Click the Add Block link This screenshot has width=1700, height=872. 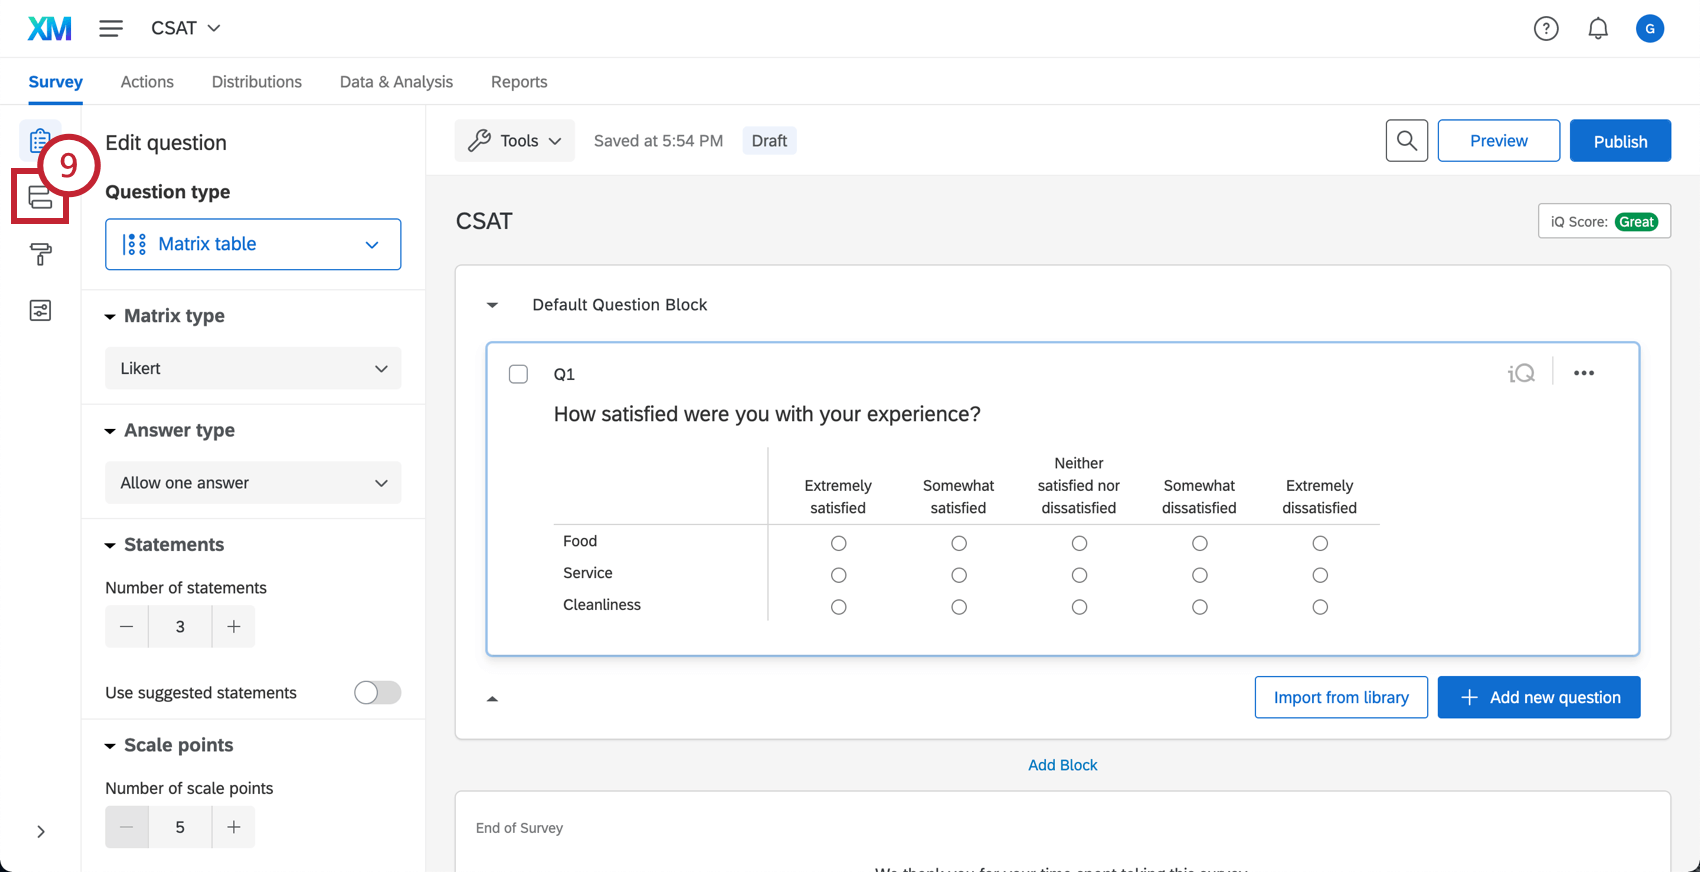tap(1062, 765)
